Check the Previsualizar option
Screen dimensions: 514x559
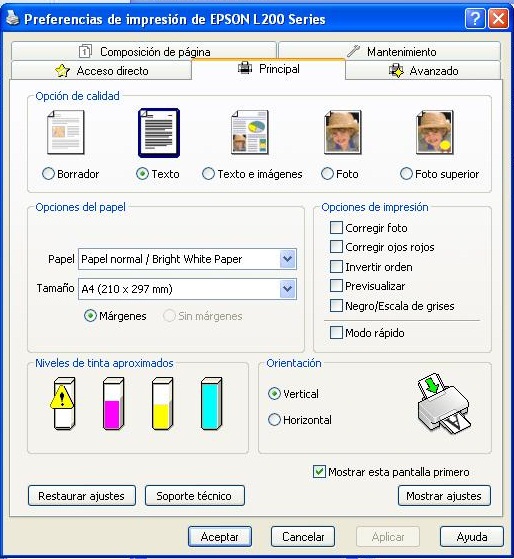click(x=336, y=286)
